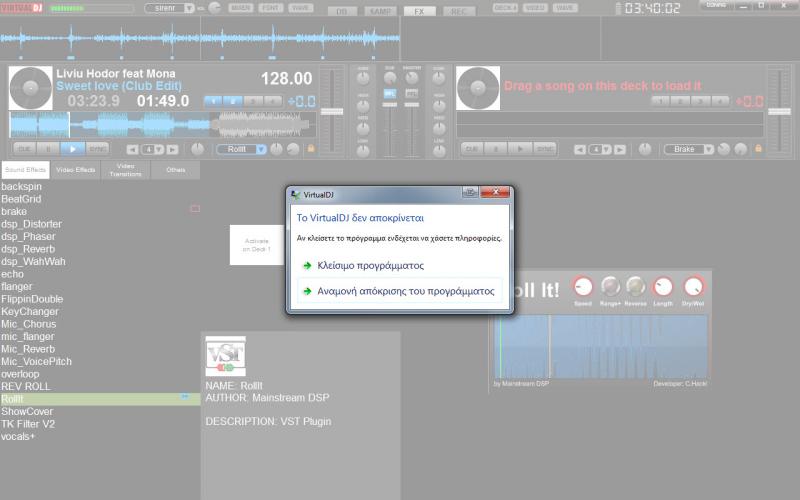This screenshot has height=500, width=800.
Task: Click the left deck pitch slider
Action: (x=332, y=111)
